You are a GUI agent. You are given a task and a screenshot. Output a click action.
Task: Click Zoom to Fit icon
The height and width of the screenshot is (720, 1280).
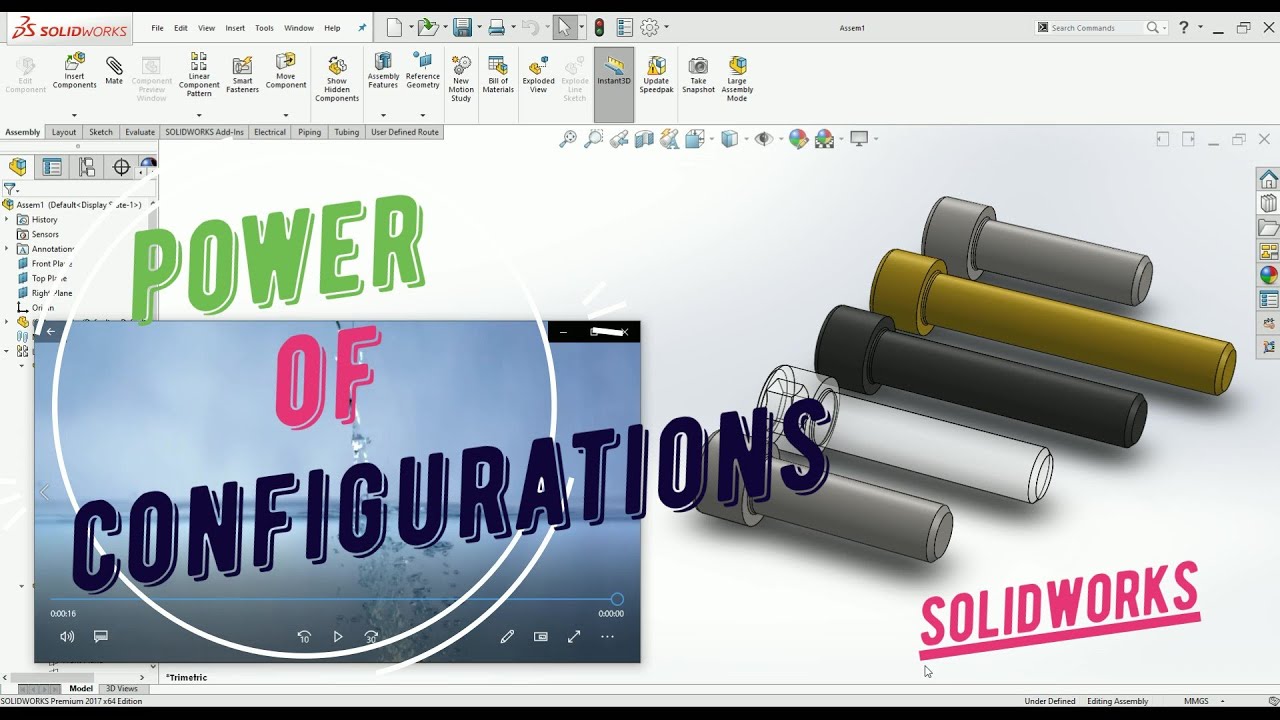pos(568,139)
